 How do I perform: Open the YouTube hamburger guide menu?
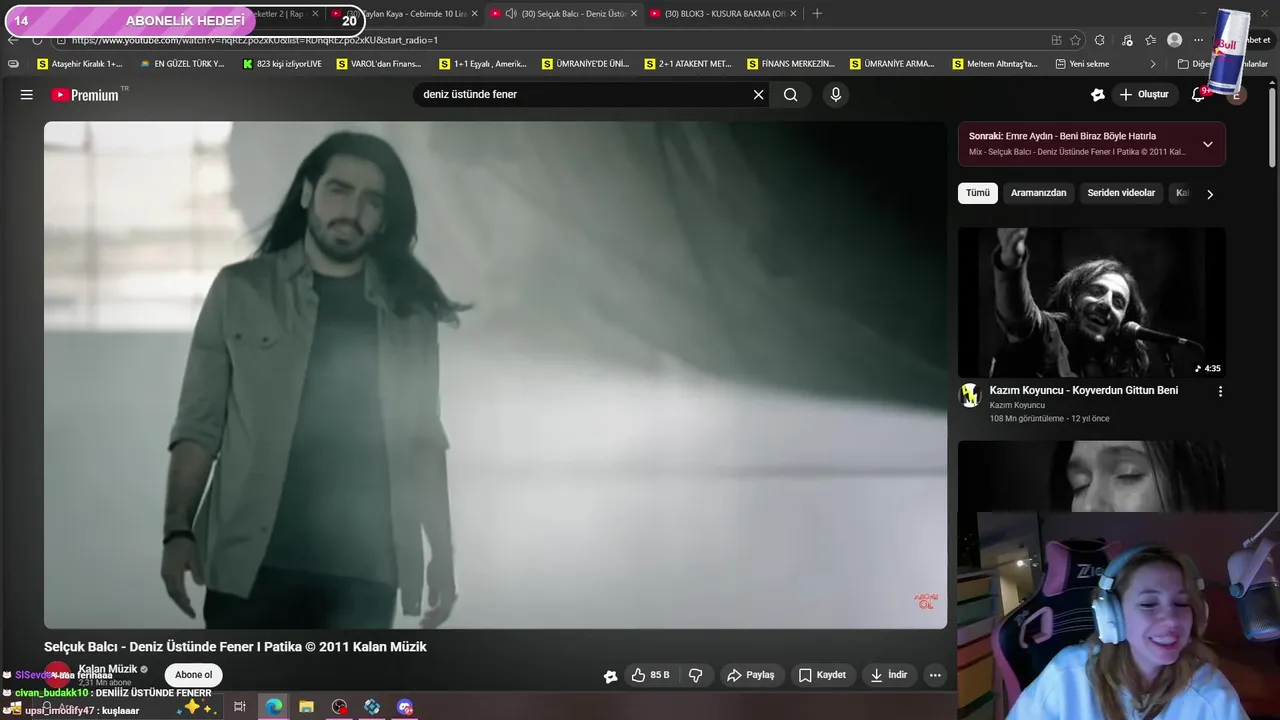(27, 95)
